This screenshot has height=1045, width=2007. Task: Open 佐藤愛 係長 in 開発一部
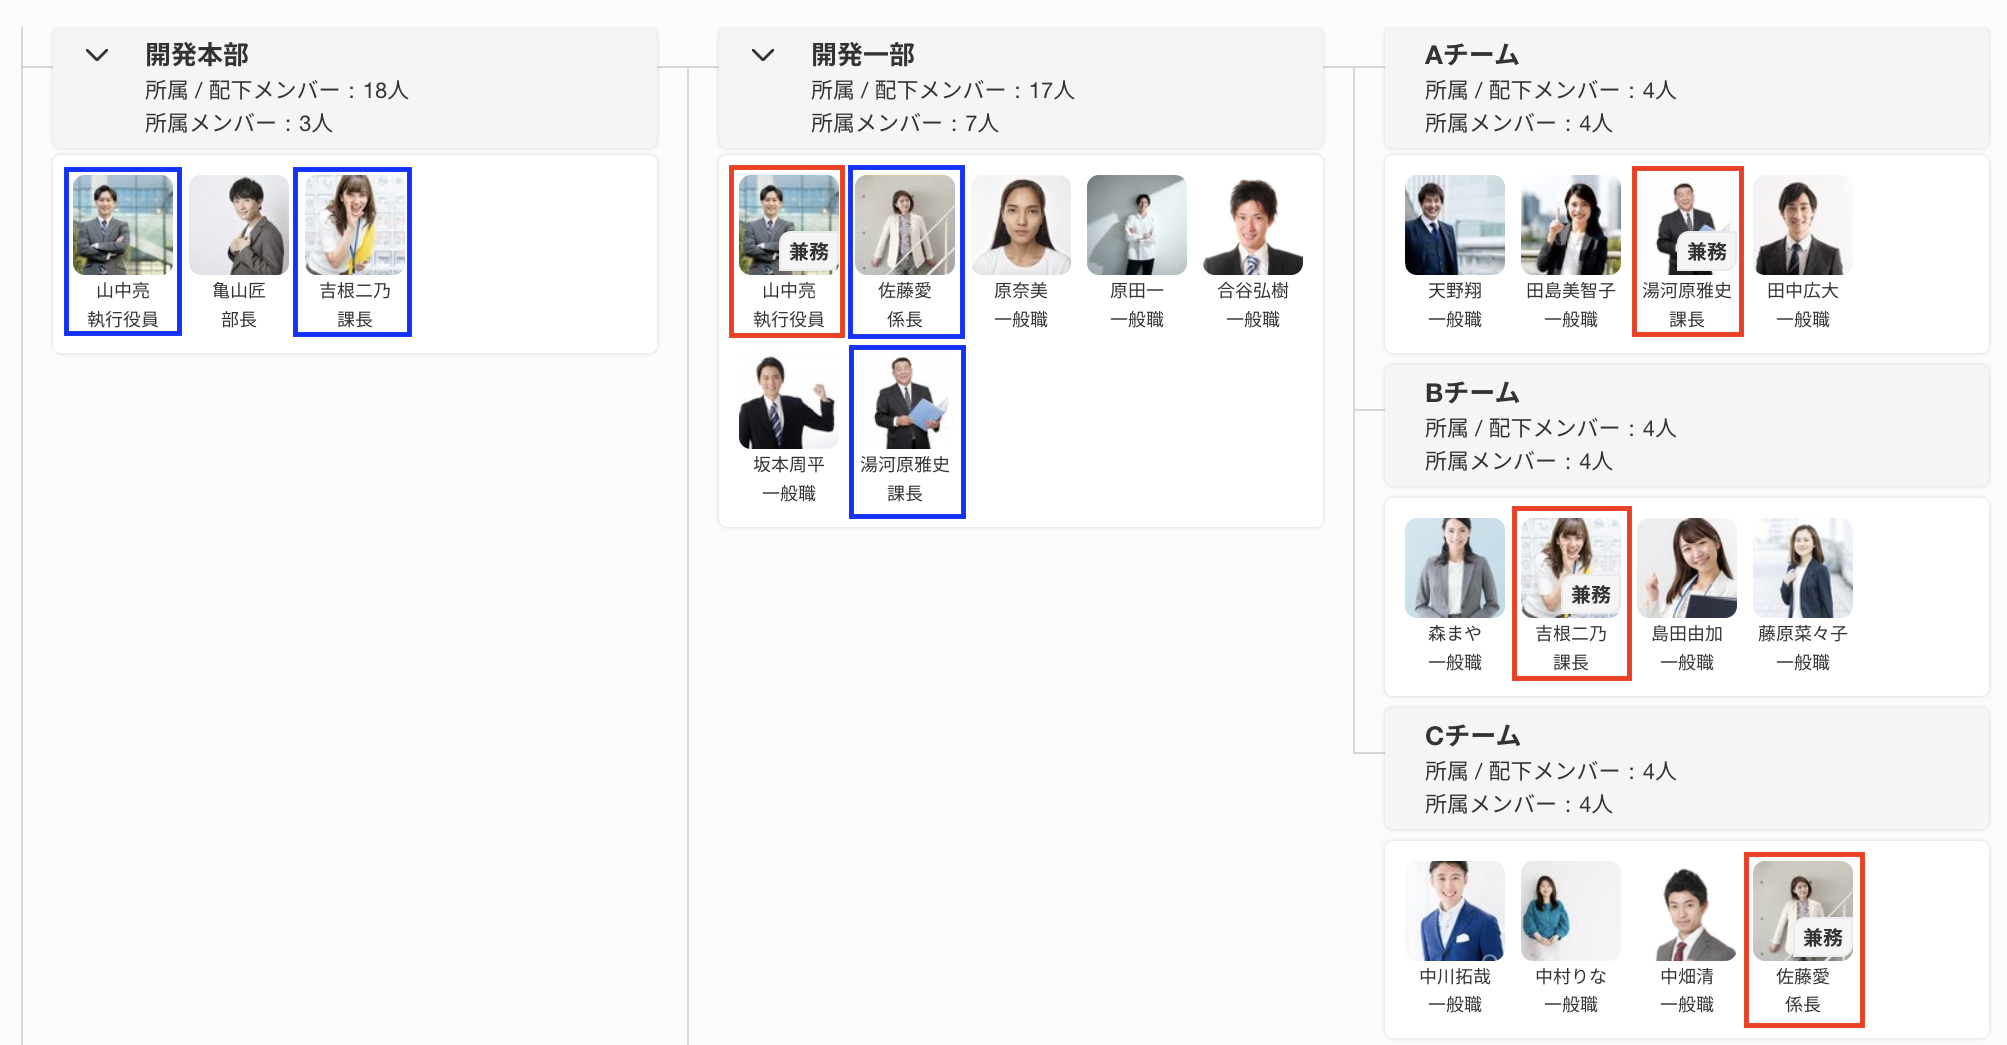905,225
